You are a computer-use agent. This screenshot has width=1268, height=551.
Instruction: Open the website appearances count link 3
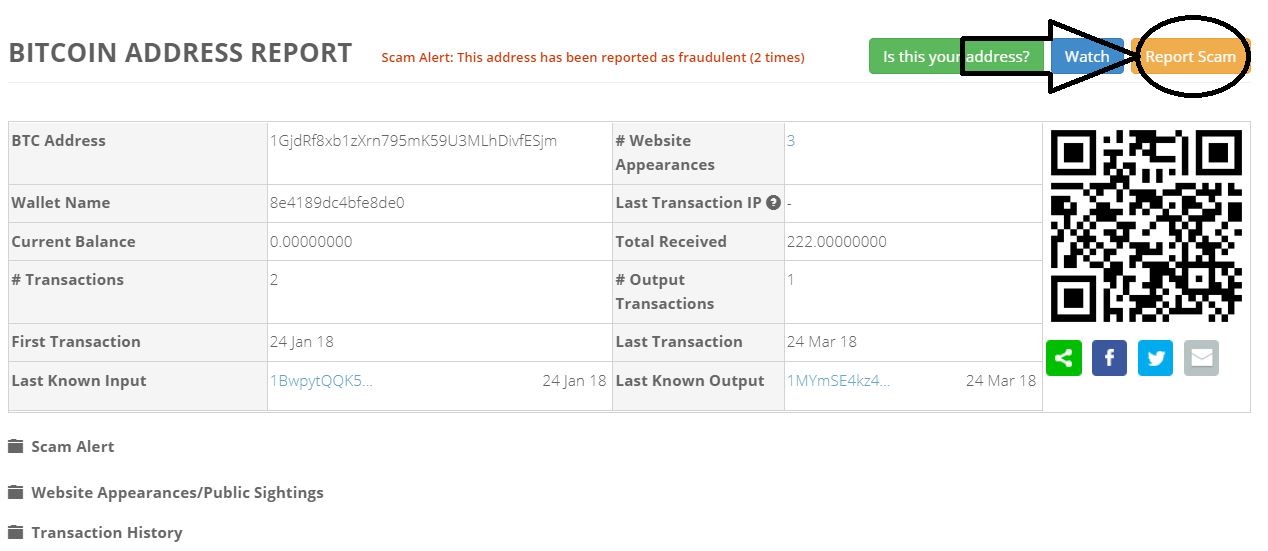tap(791, 141)
